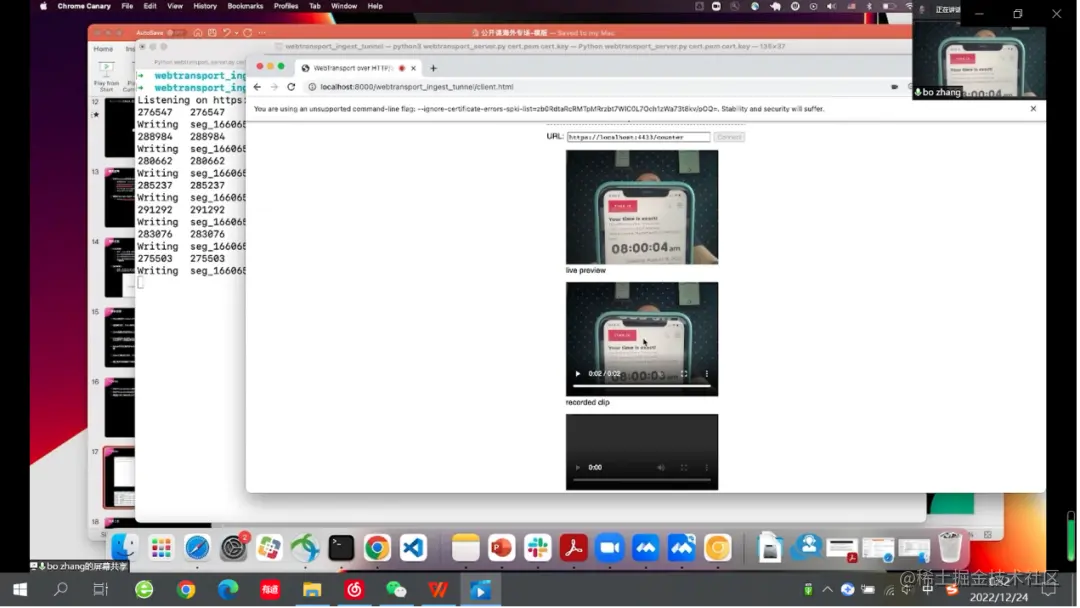1080x608 pixels.
Task: Click Play from Start in PowerPoint
Action: tap(106, 76)
